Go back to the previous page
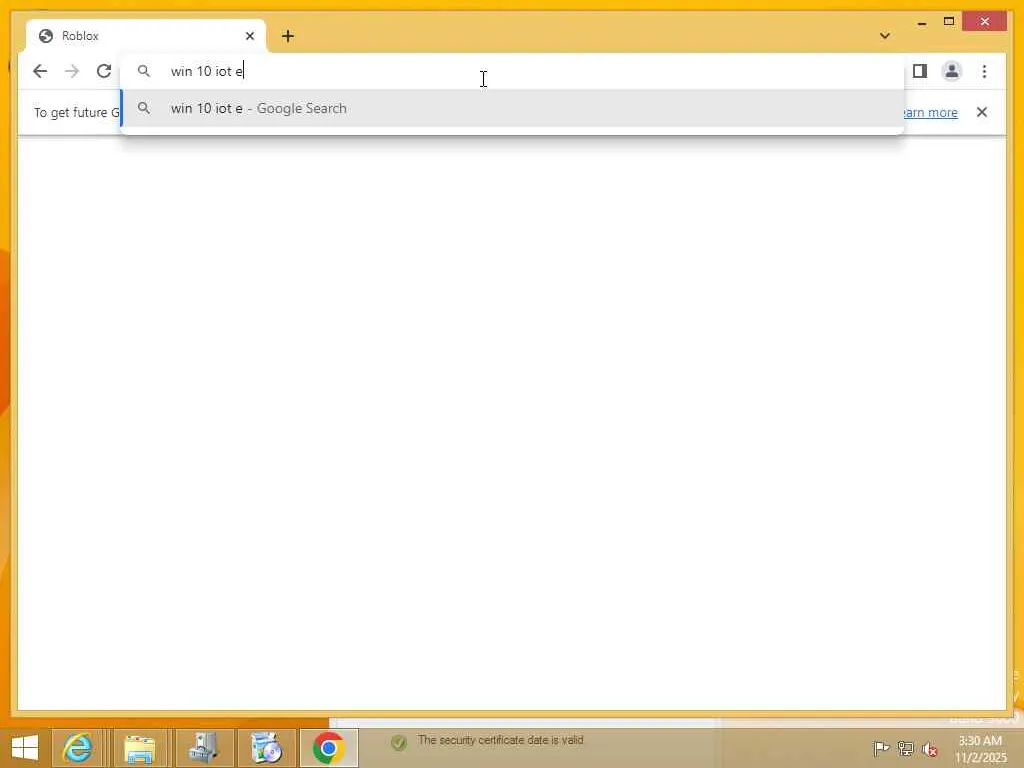1024x768 pixels. (40, 71)
